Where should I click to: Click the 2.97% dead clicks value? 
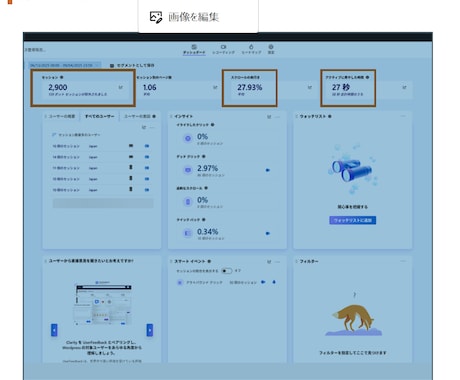click(207, 168)
